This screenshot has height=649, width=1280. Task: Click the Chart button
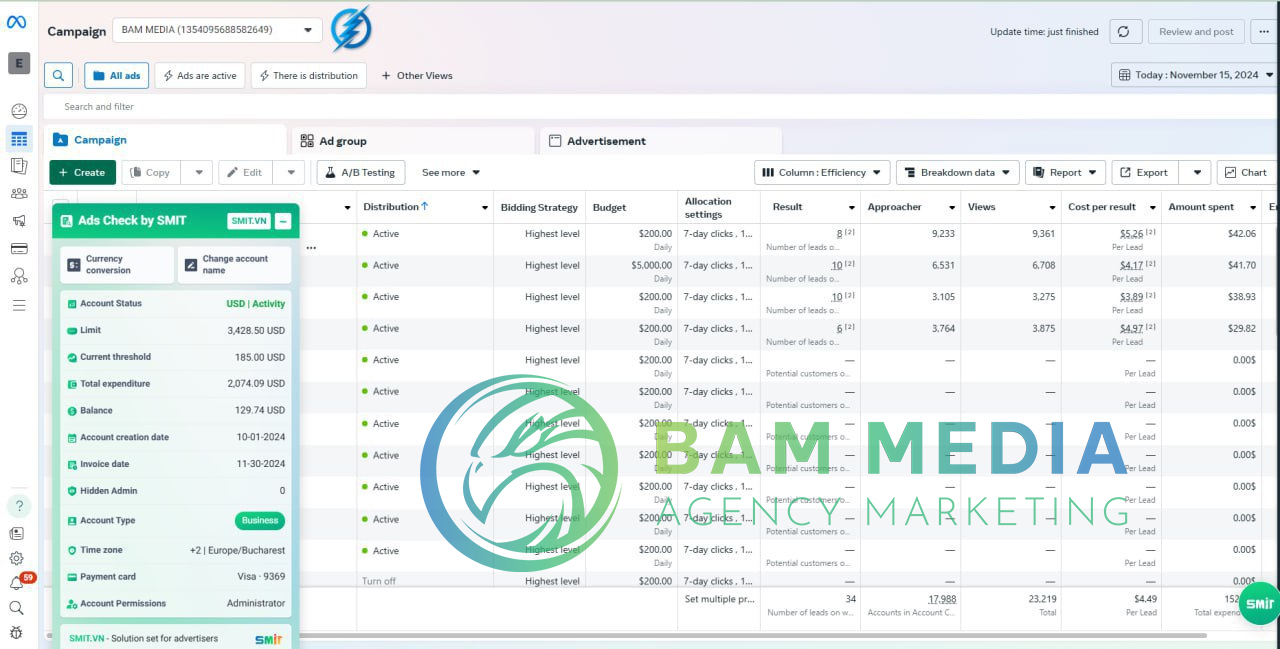pos(1247,173)
